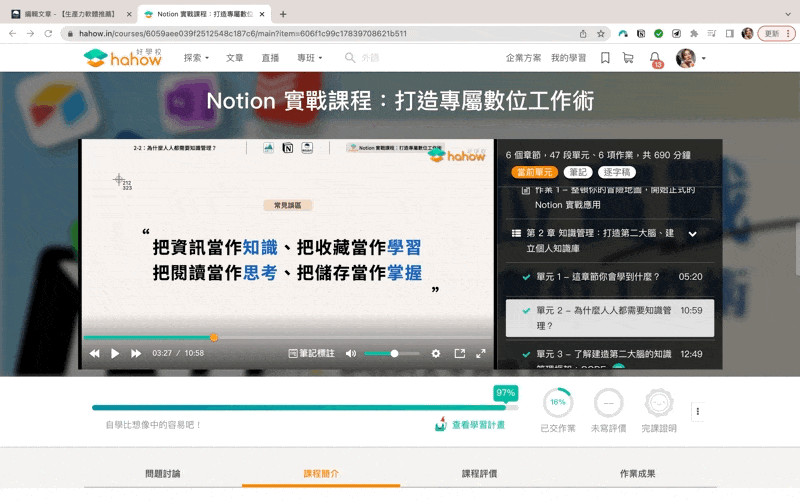This screenshot has height=500, width=800.
Task: Click the 更新 browser update button
Action: (777, 34)
